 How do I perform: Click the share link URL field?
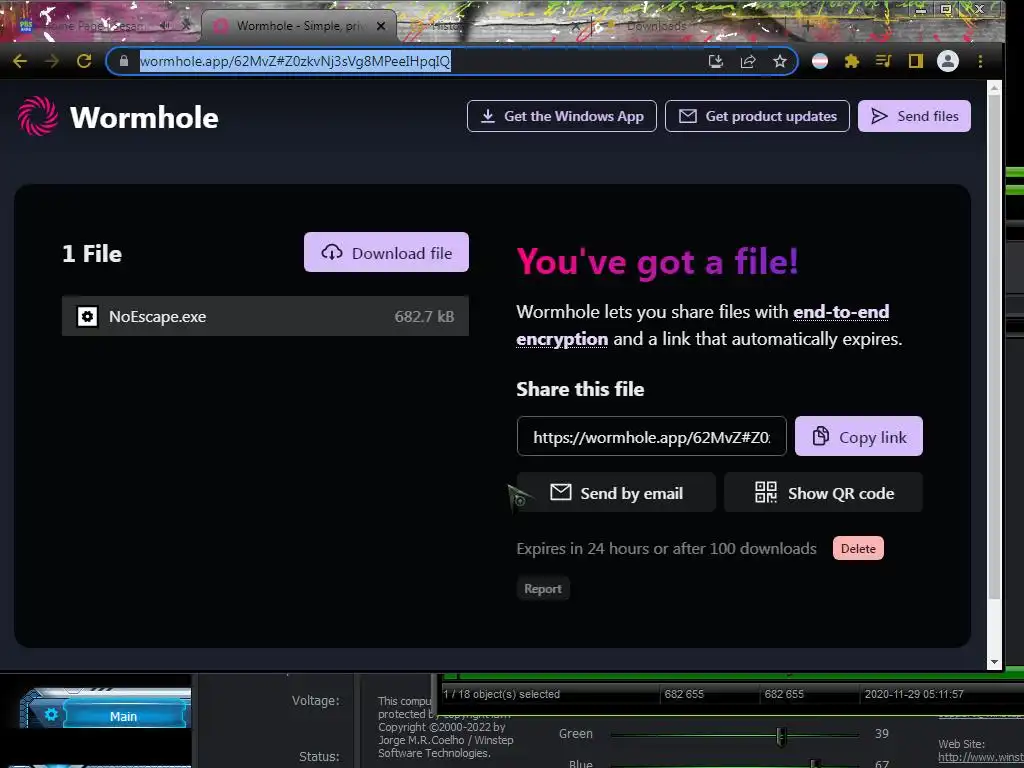tap(651, 436)
